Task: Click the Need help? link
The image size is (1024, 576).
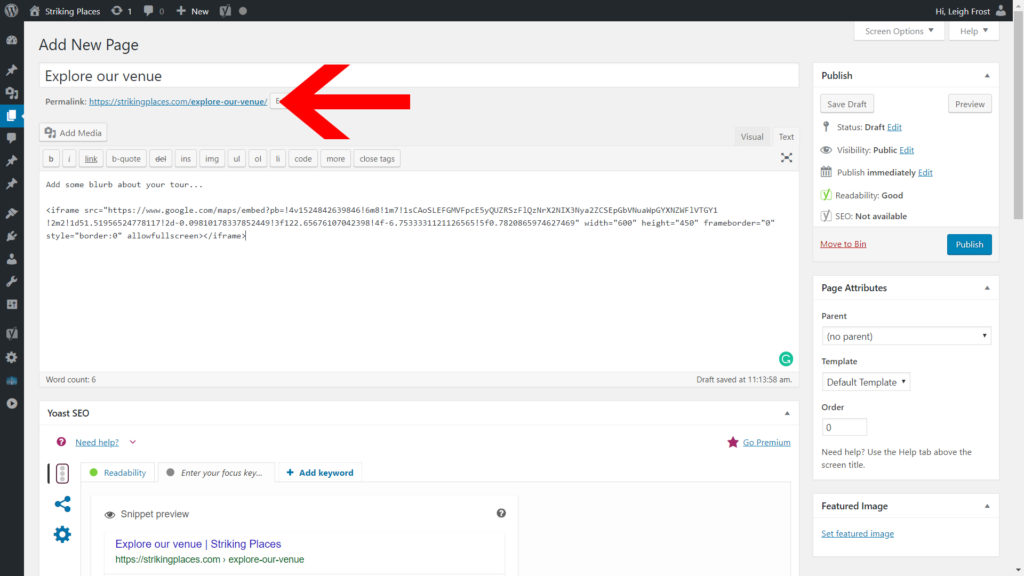Action: [x=97, y=442]
